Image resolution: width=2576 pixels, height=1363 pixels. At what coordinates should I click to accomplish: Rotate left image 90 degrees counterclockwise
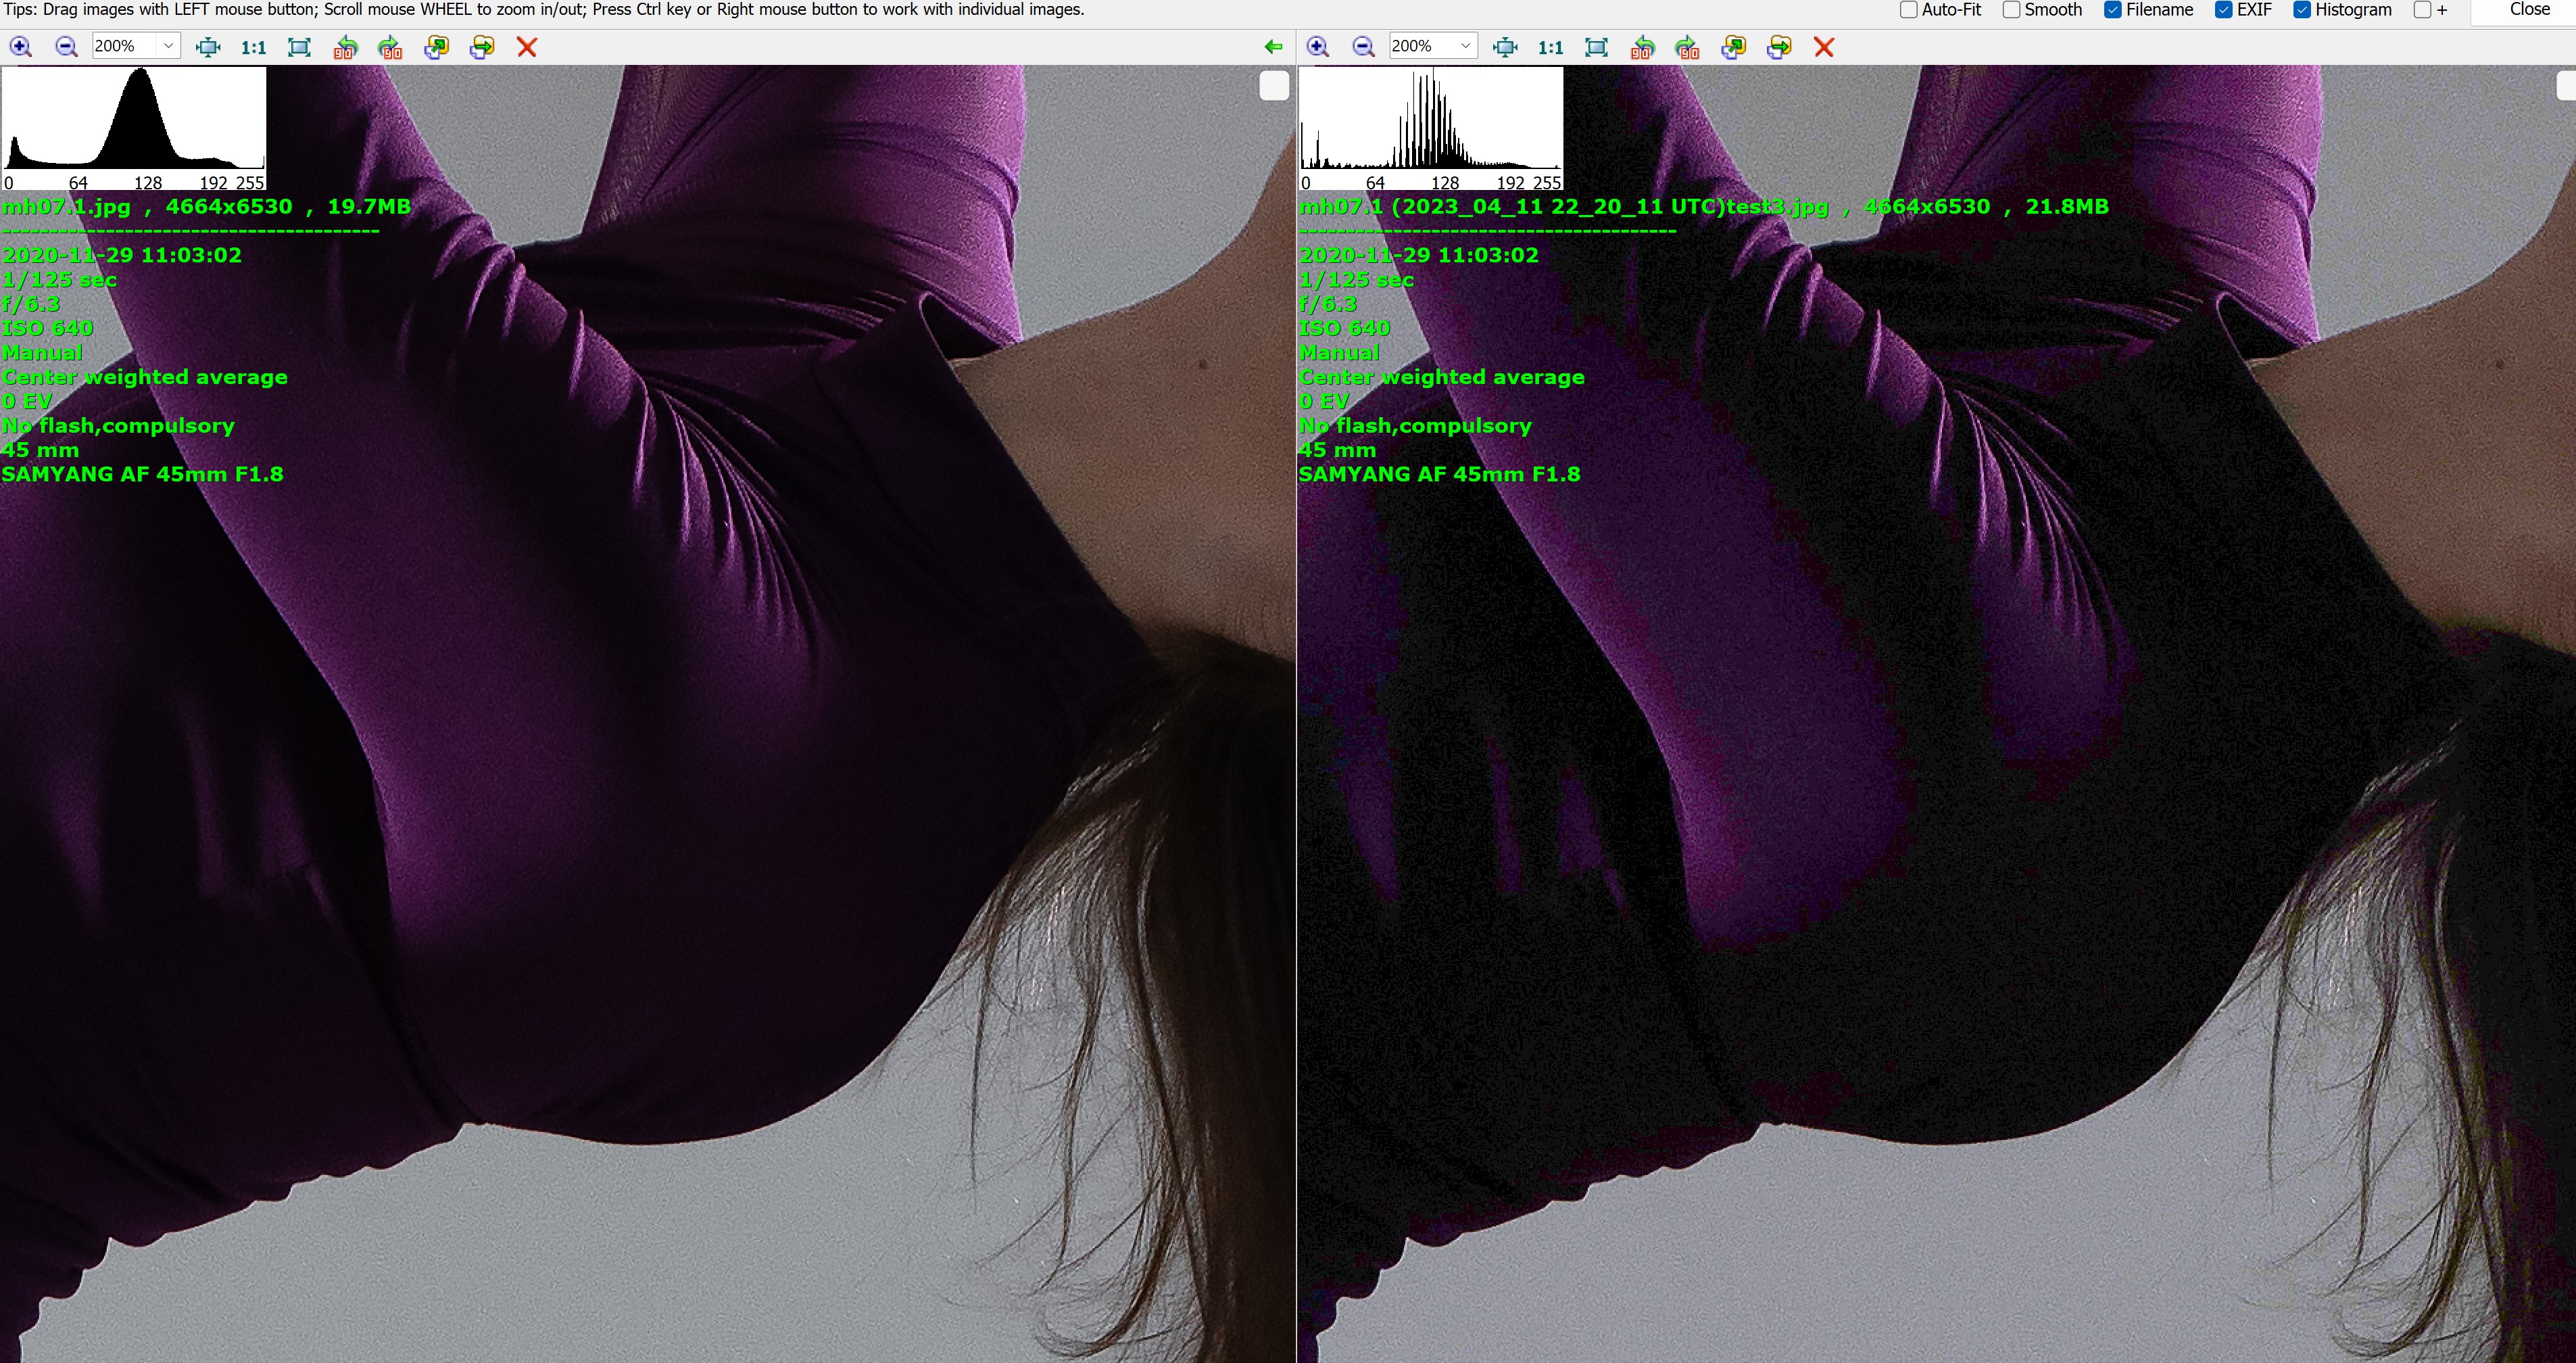345,47
